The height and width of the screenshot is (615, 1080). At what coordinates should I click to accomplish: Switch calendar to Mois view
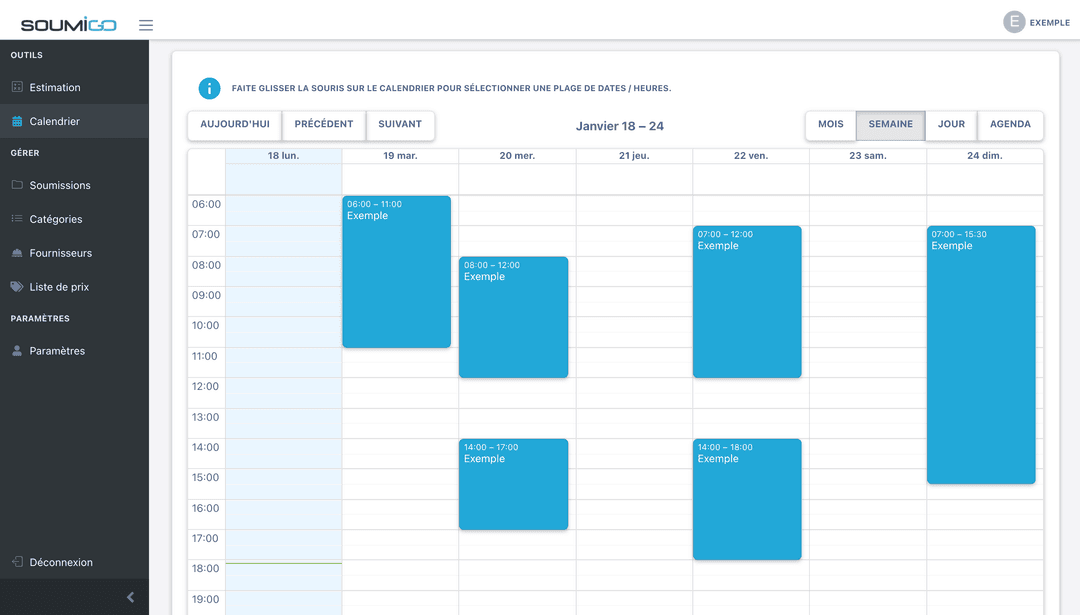[830, 124]
